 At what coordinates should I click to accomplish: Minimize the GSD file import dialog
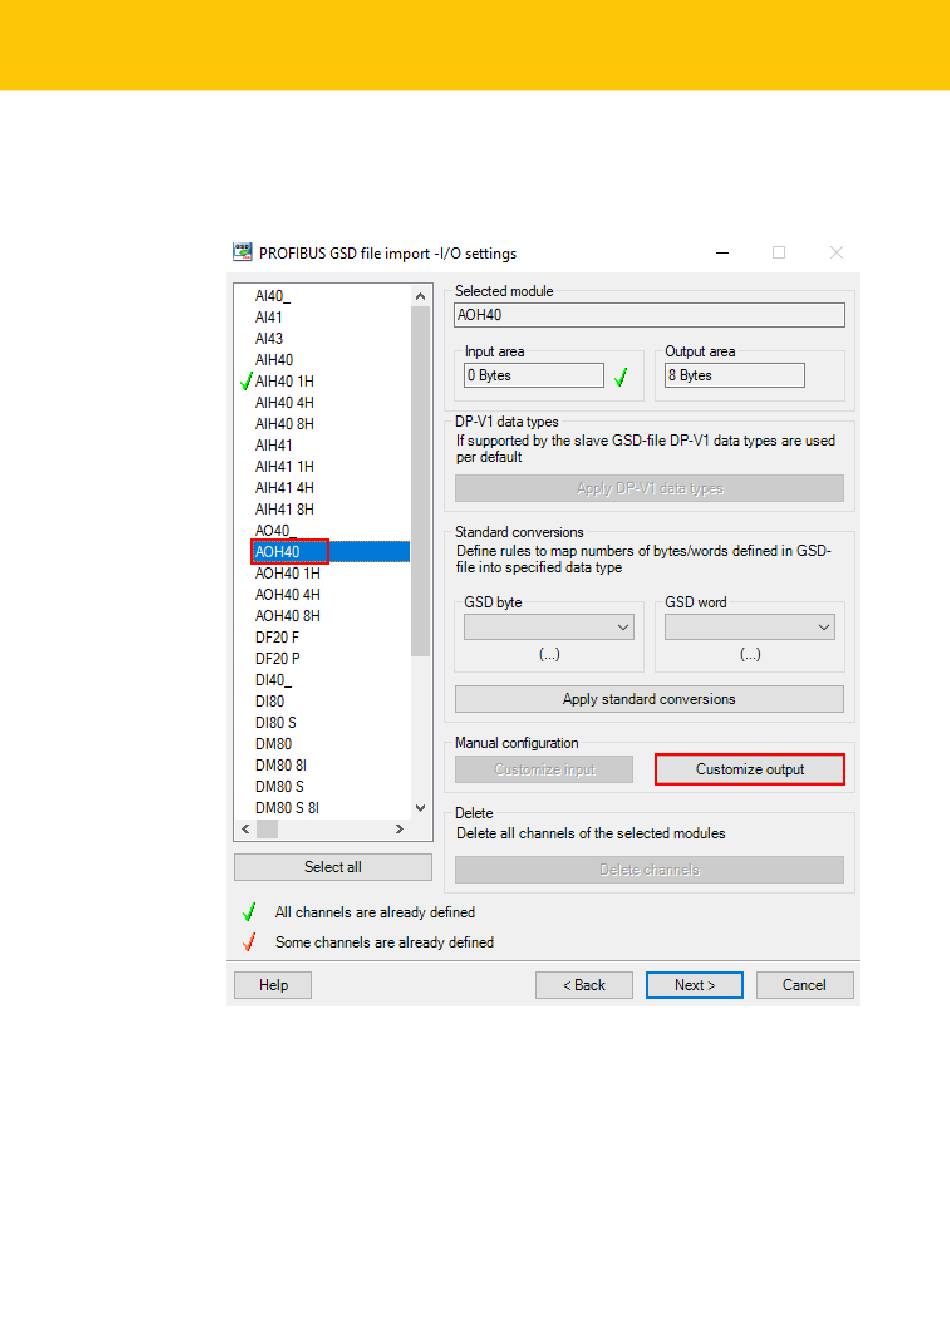(x=723, y=253)
